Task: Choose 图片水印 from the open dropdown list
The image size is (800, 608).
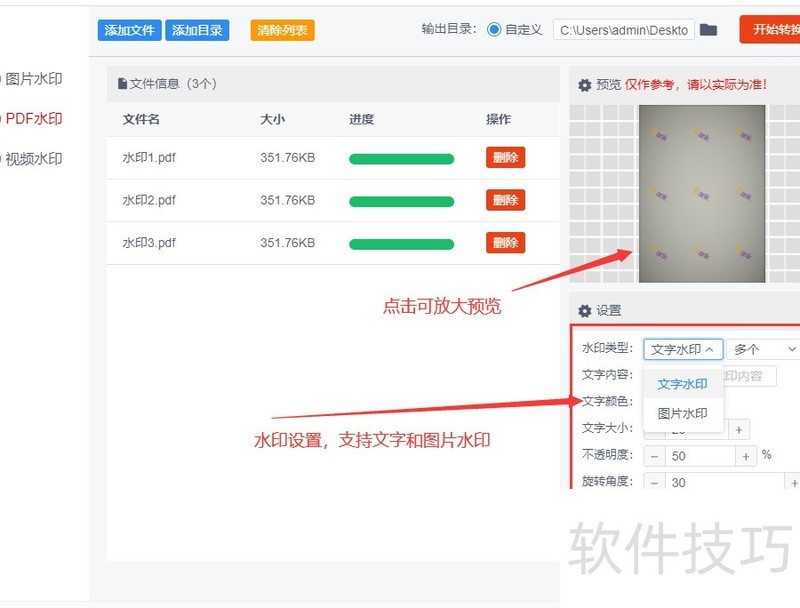Action: point(682,412)
